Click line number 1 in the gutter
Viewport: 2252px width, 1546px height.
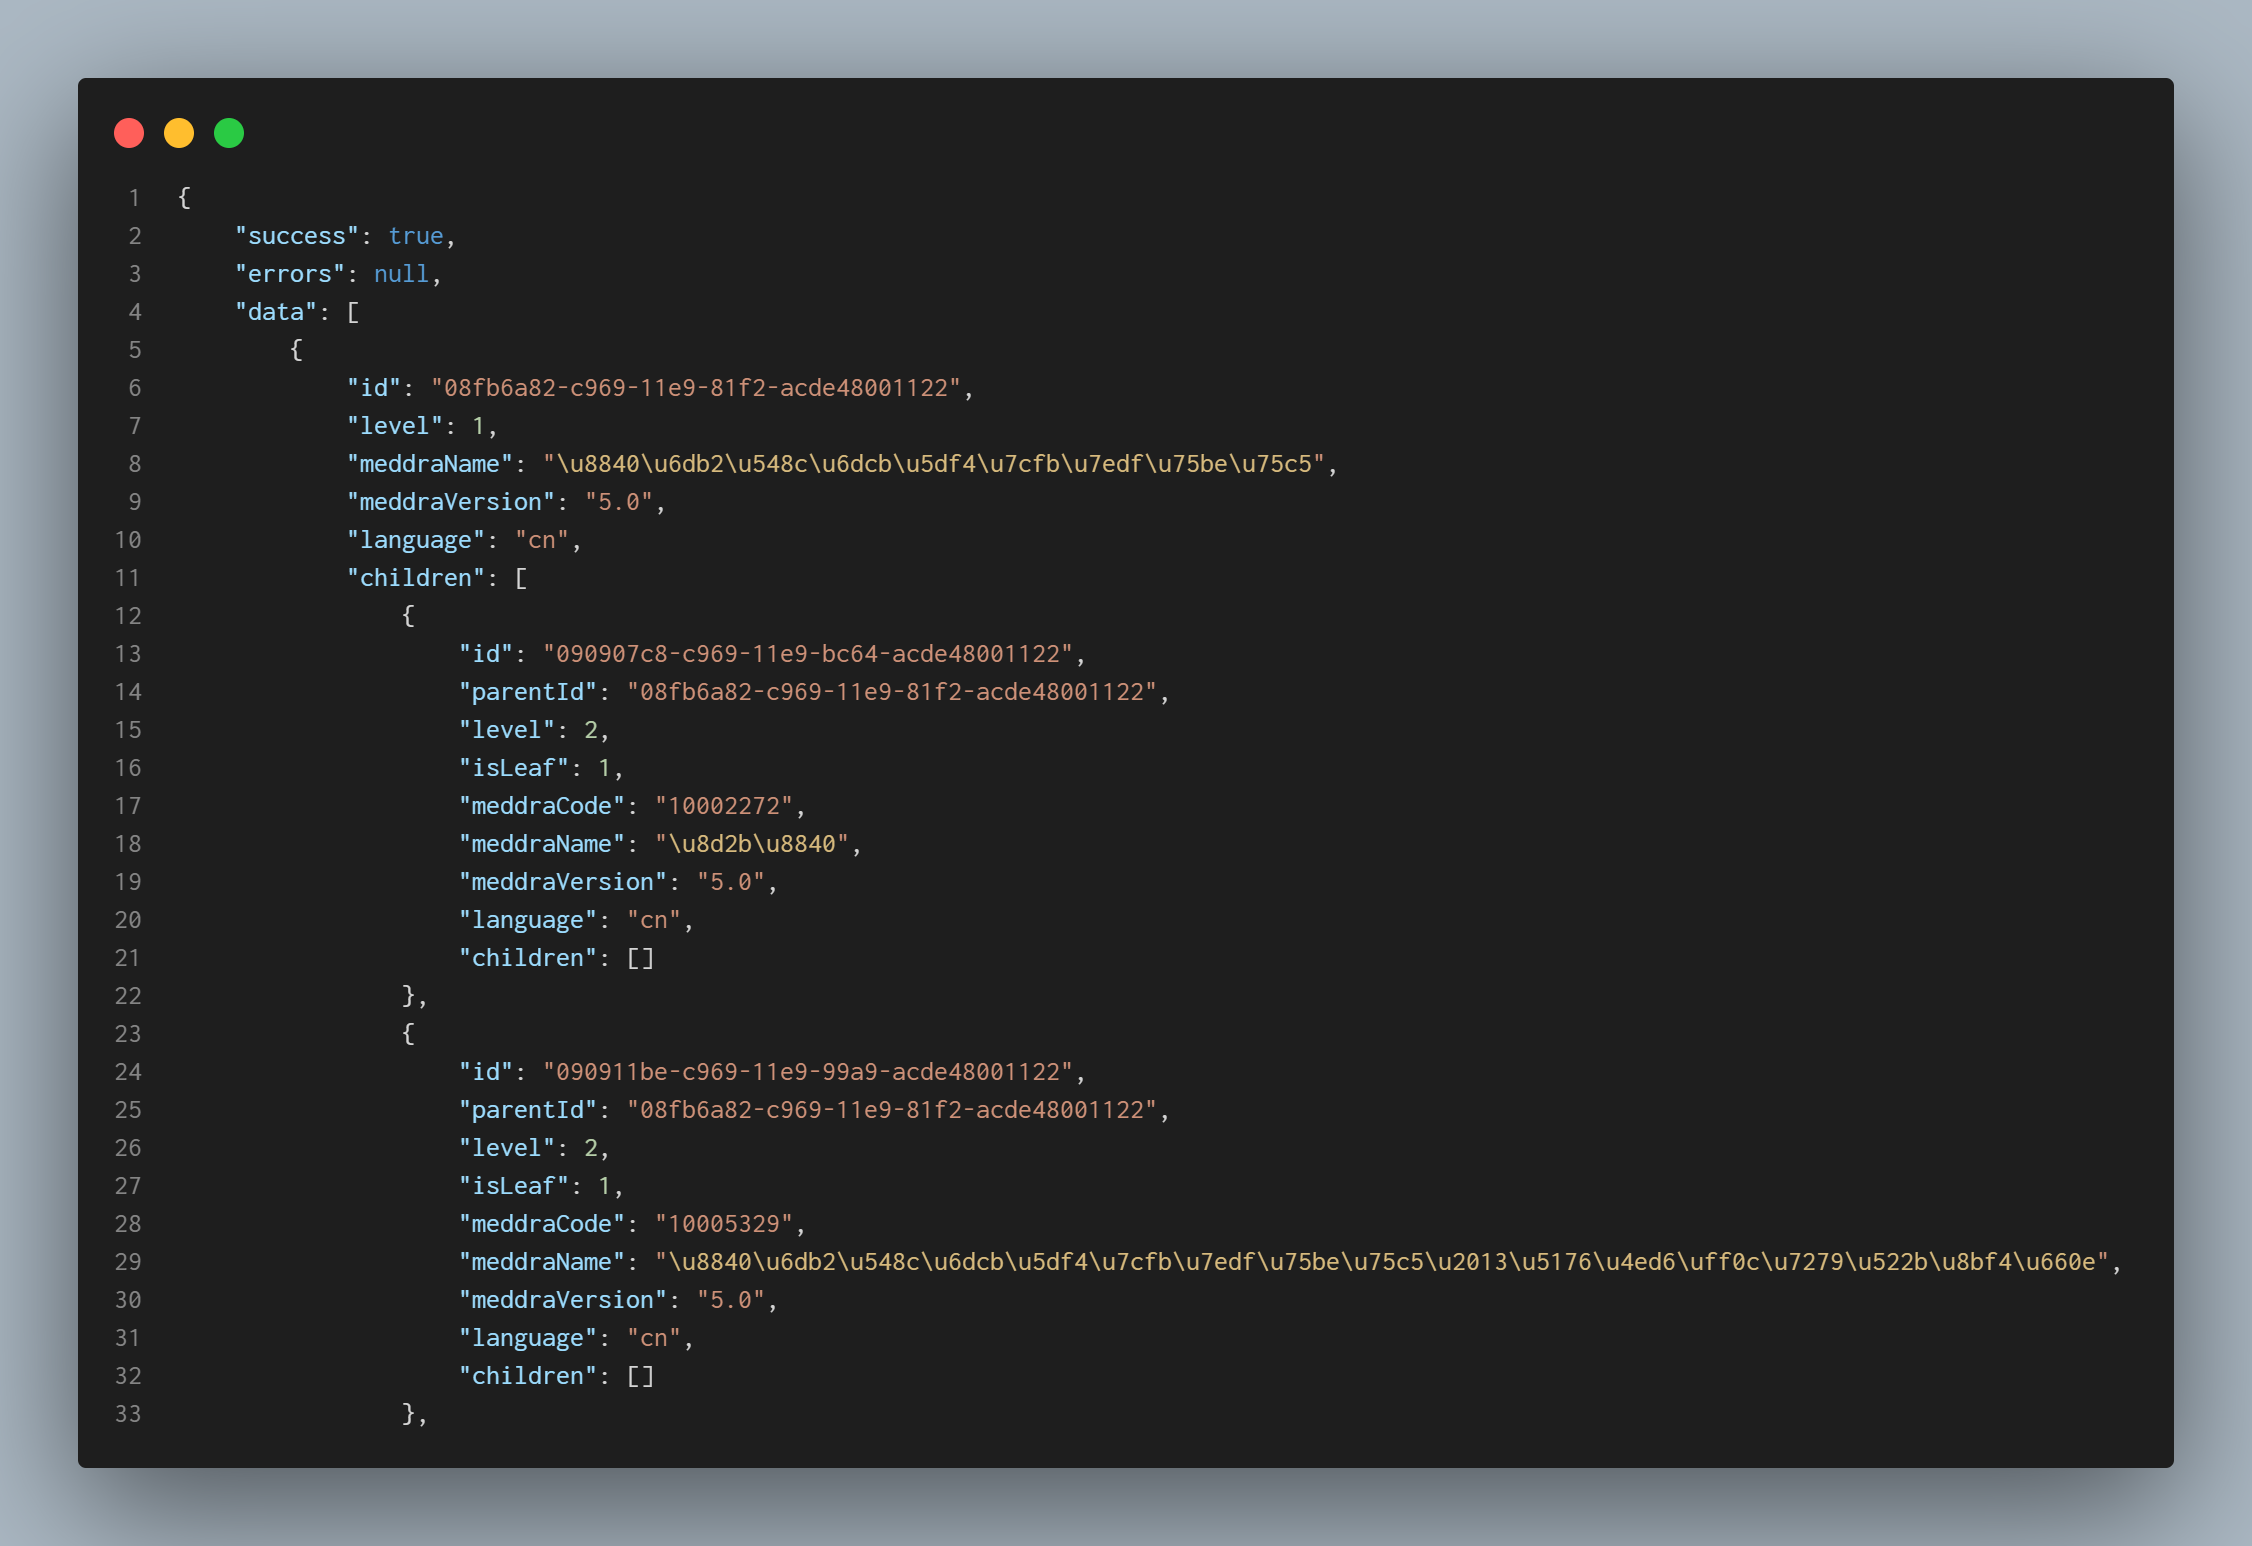134,198
